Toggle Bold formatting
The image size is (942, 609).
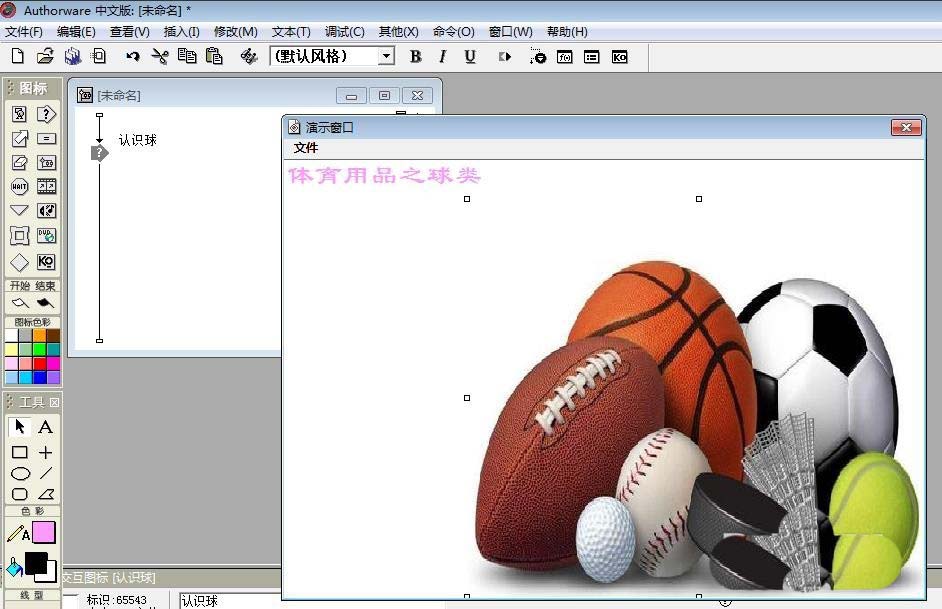point(415,56)
